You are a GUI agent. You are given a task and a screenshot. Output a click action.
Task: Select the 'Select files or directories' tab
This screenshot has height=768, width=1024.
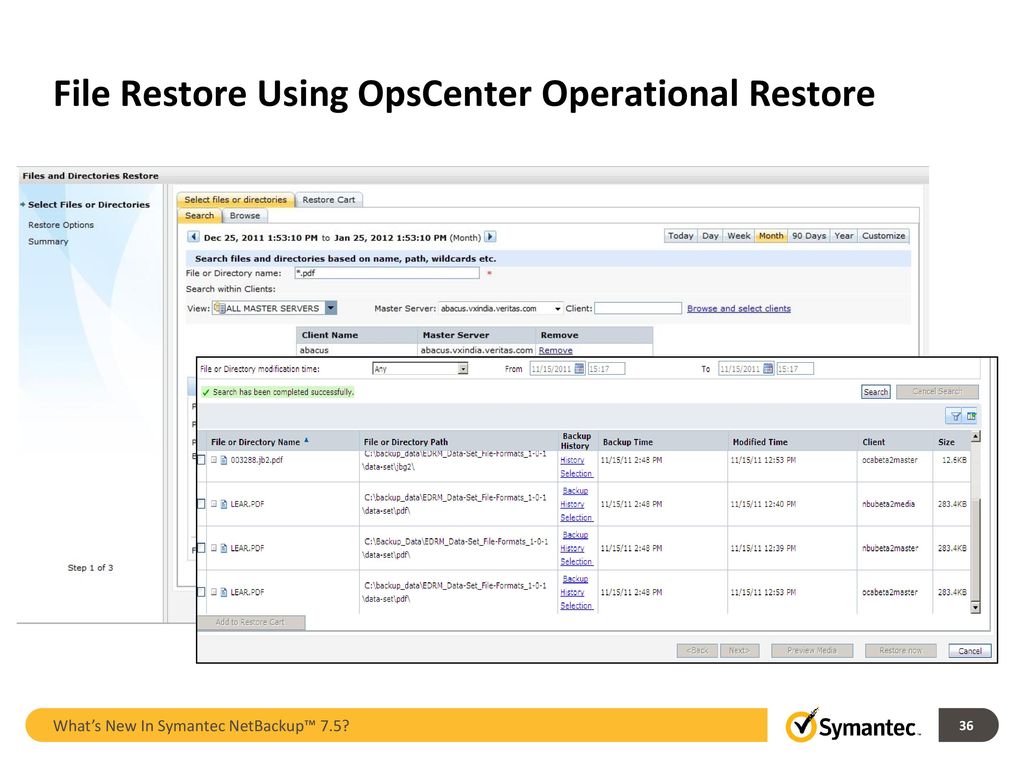point(235,200)
